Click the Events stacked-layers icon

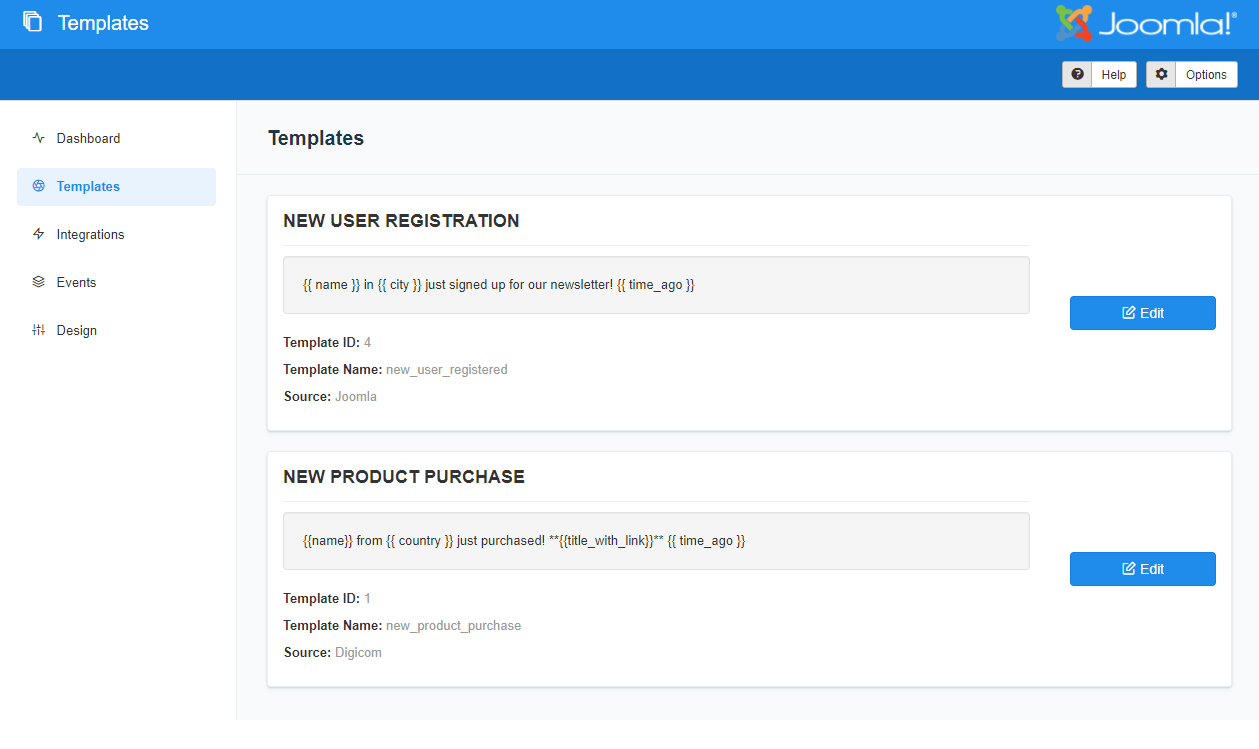[x=37, y=282]
